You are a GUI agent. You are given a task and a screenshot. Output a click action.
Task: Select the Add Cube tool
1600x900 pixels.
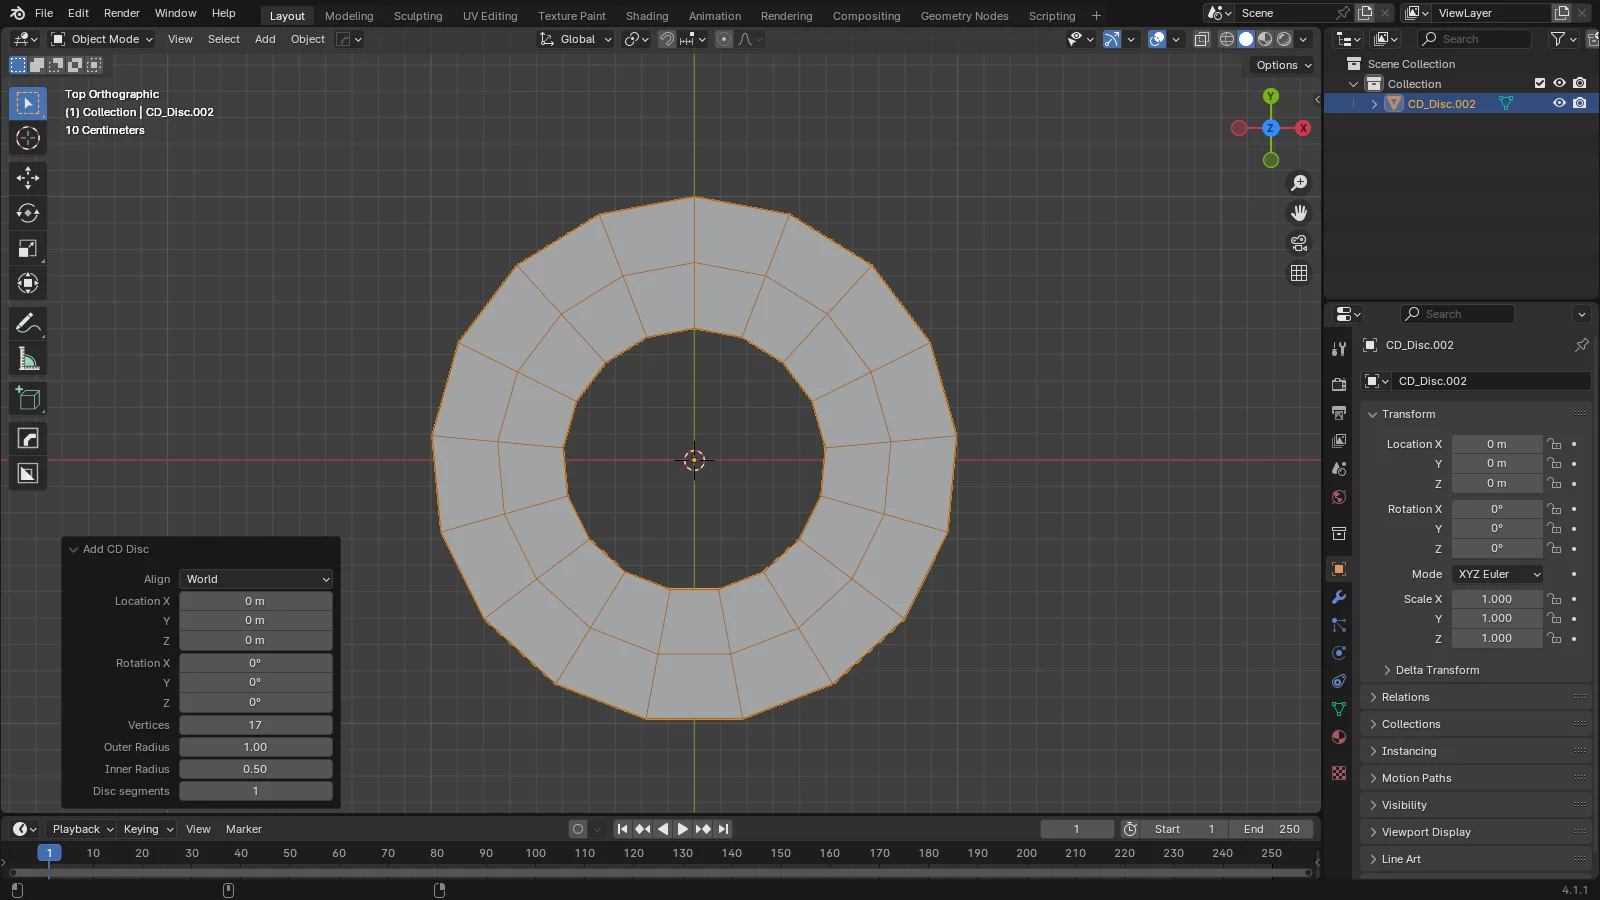click(28, 399)
